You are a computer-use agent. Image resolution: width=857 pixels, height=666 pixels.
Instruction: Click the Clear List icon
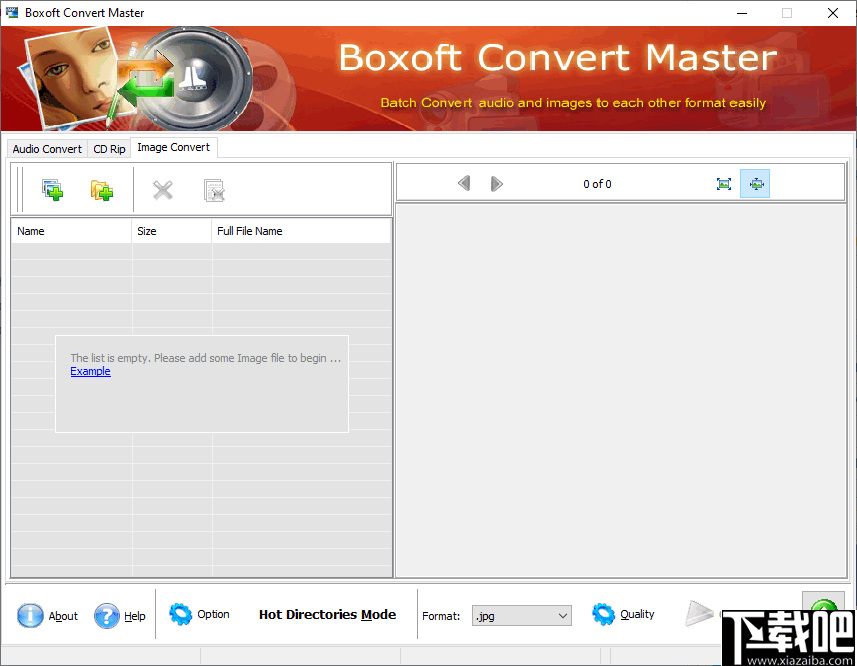214,190
